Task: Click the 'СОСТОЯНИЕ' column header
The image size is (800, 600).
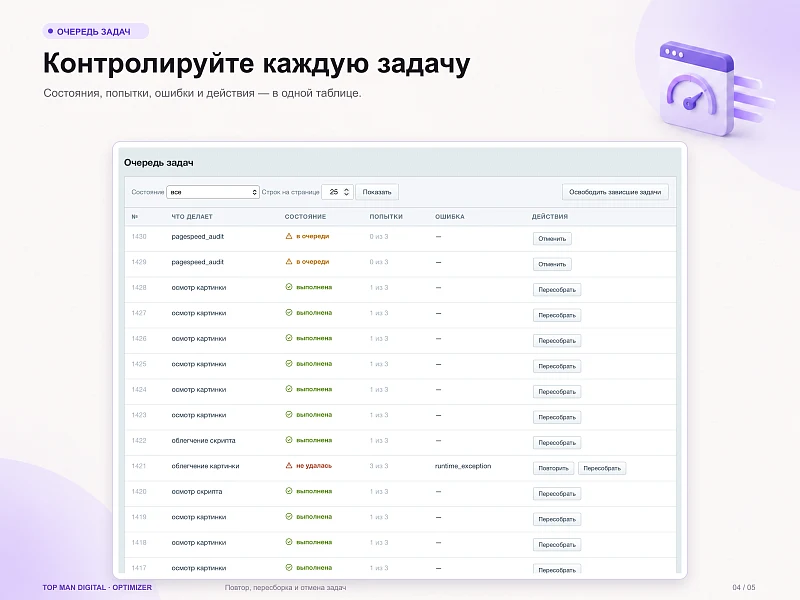Action: click(x=305, y=216)
